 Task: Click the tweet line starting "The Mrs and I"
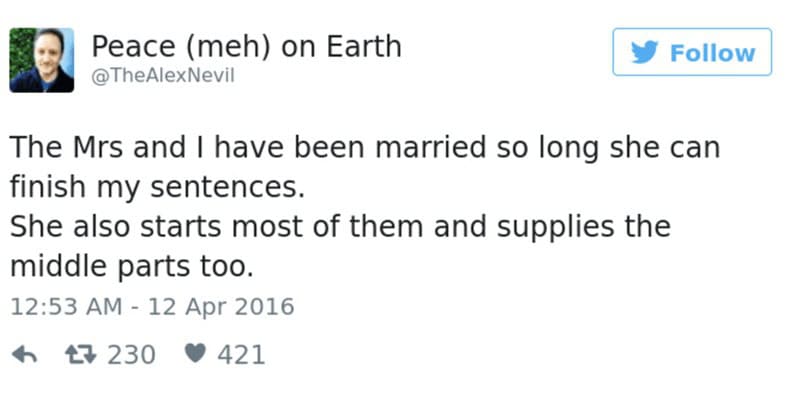tap(365, 150)
